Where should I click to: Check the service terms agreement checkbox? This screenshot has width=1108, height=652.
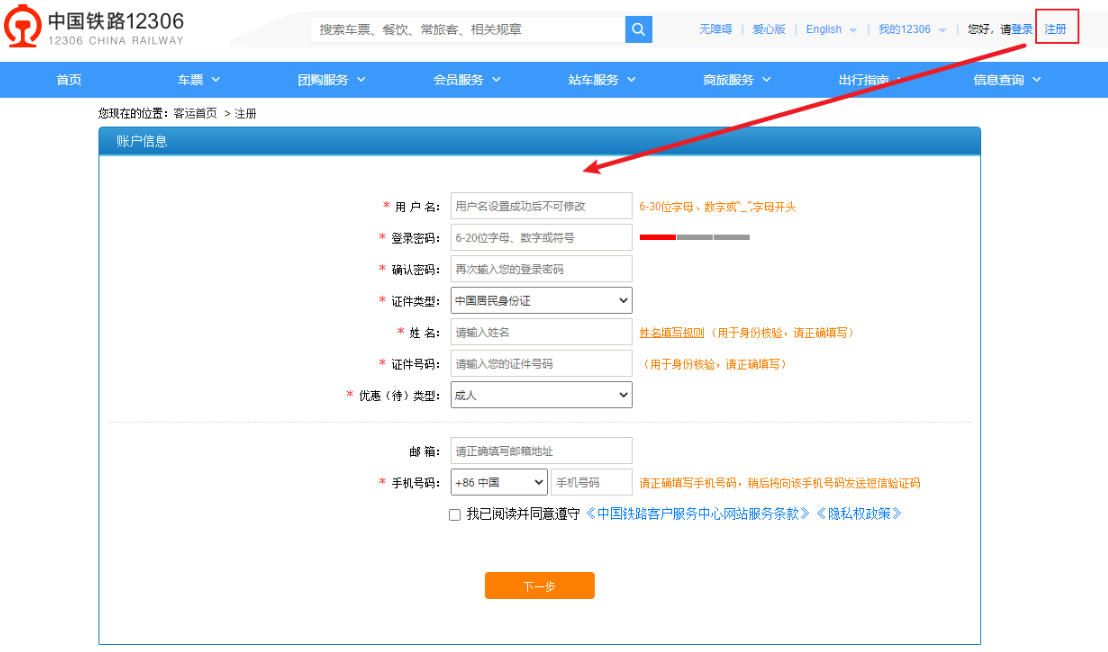pyautogui.click(x=455, y=515)
